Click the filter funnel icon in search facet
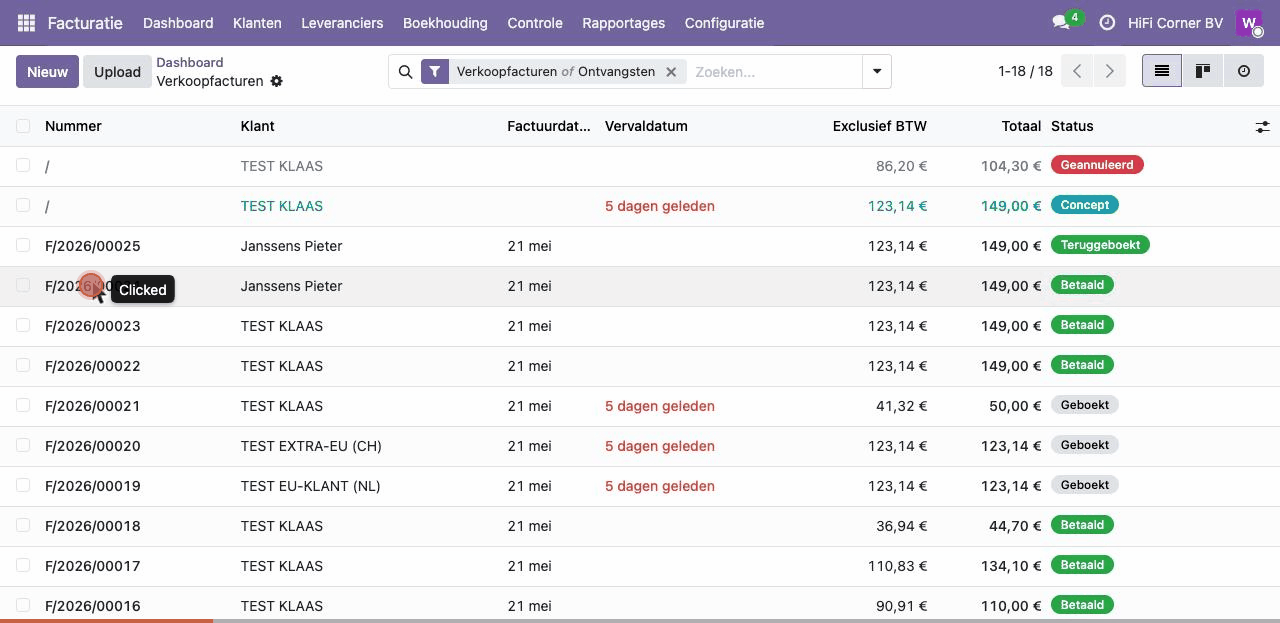Image resolution: width=1280 pixels, height=623 pixels. pos(435,72)
